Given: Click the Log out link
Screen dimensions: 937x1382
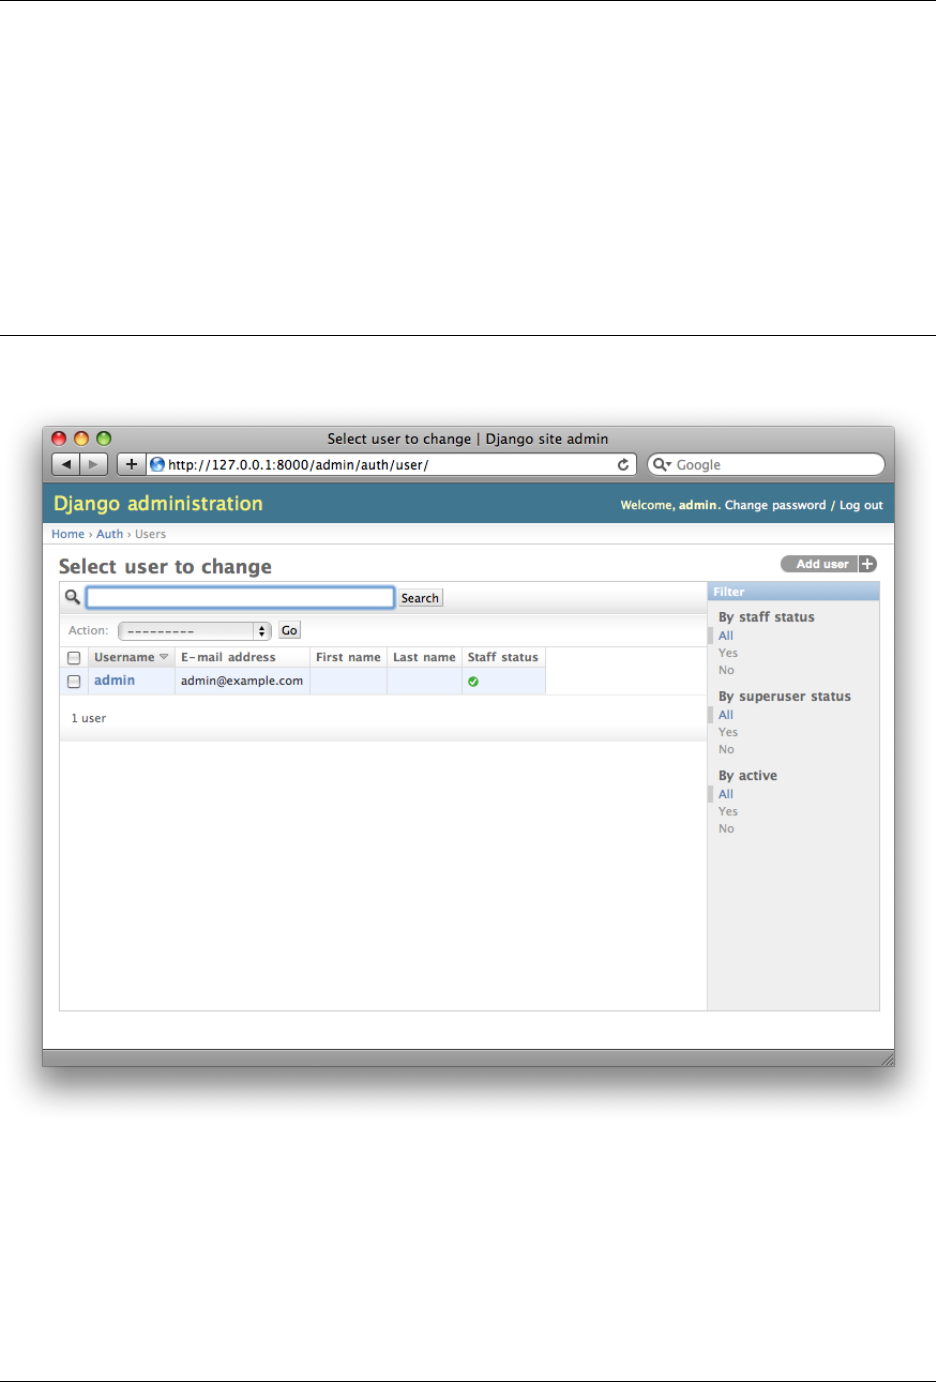Looking at the screenshot, I should pos(861,505).
